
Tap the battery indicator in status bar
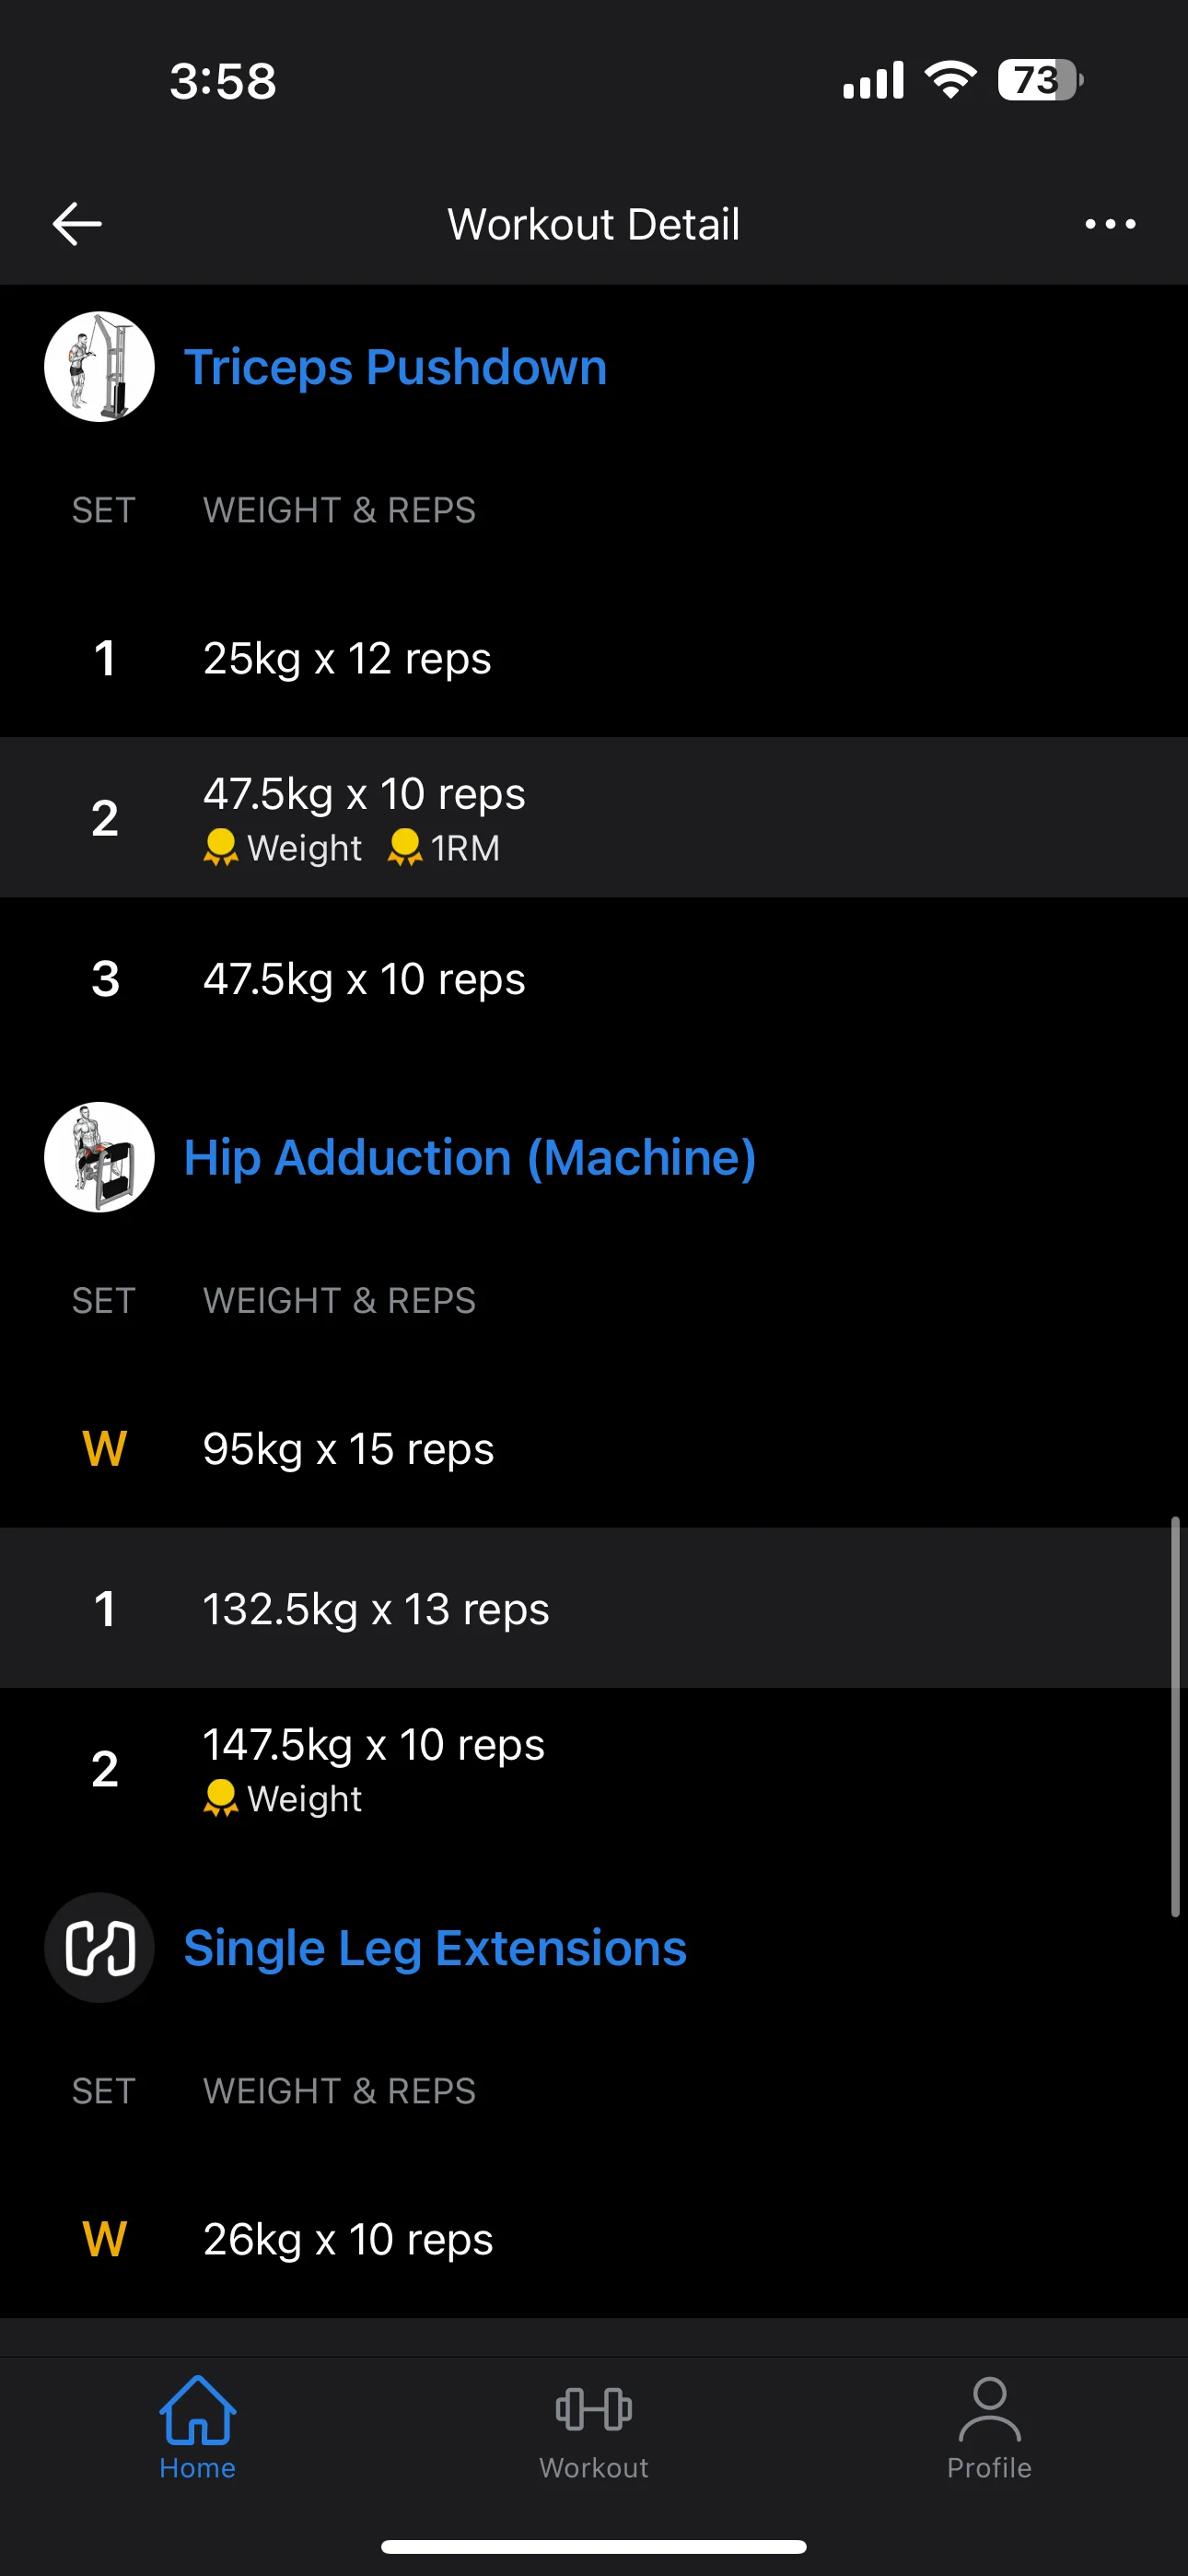click(x=1040, y=80)
